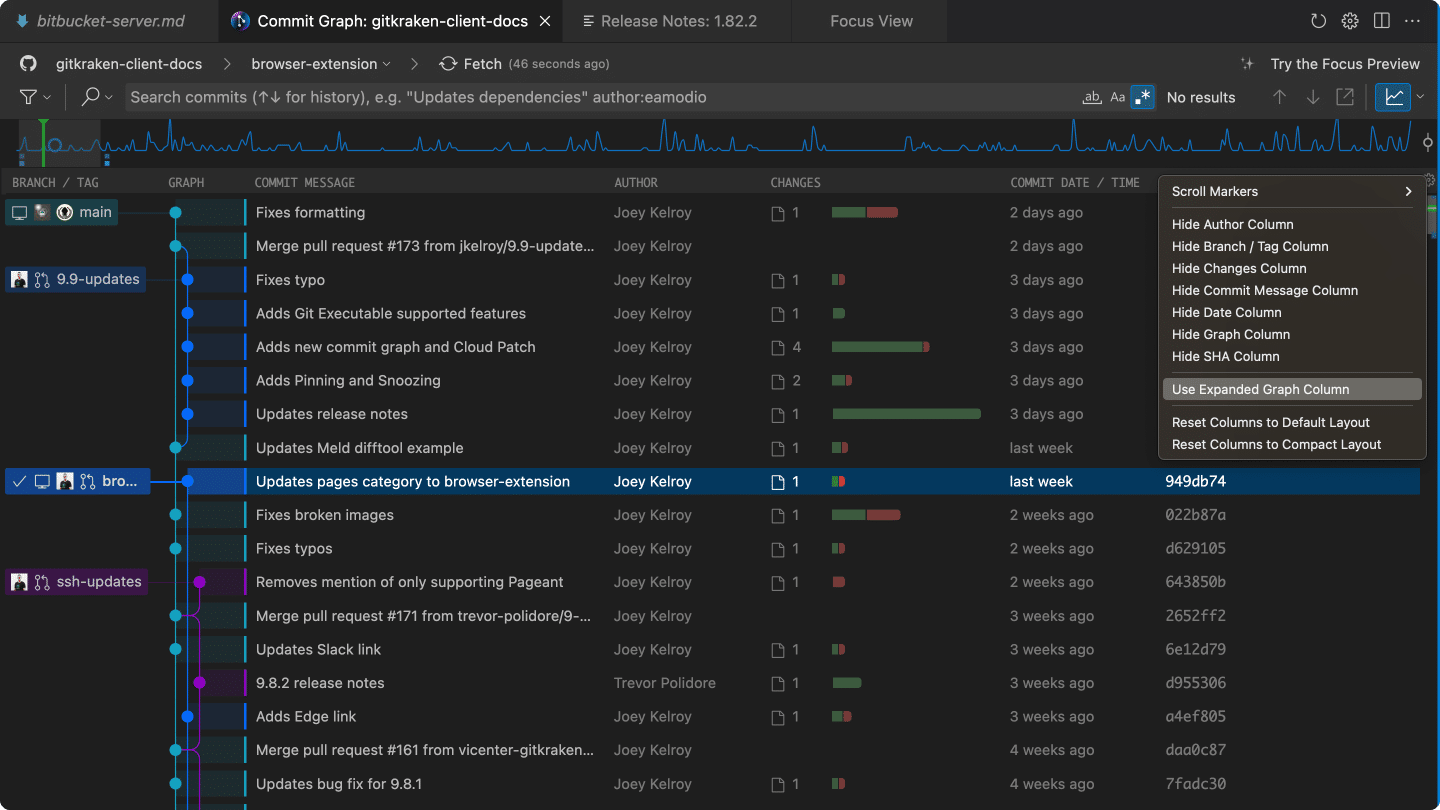The image size is (1440, 810).
Task: Click the search commits input field
Action: pos(600,97)
